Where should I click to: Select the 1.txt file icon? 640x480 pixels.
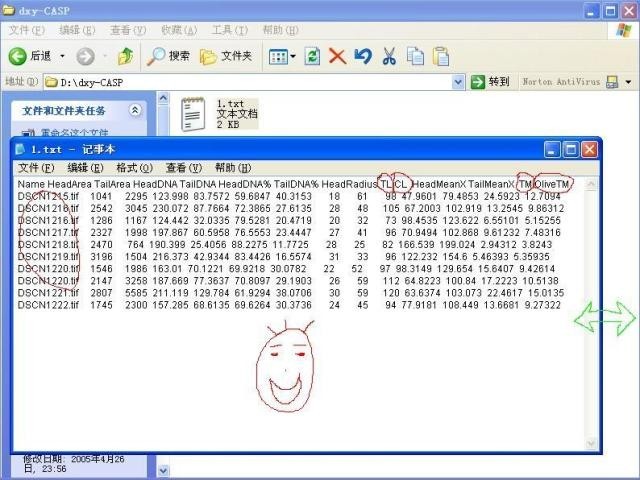click(x=194, y=113)
